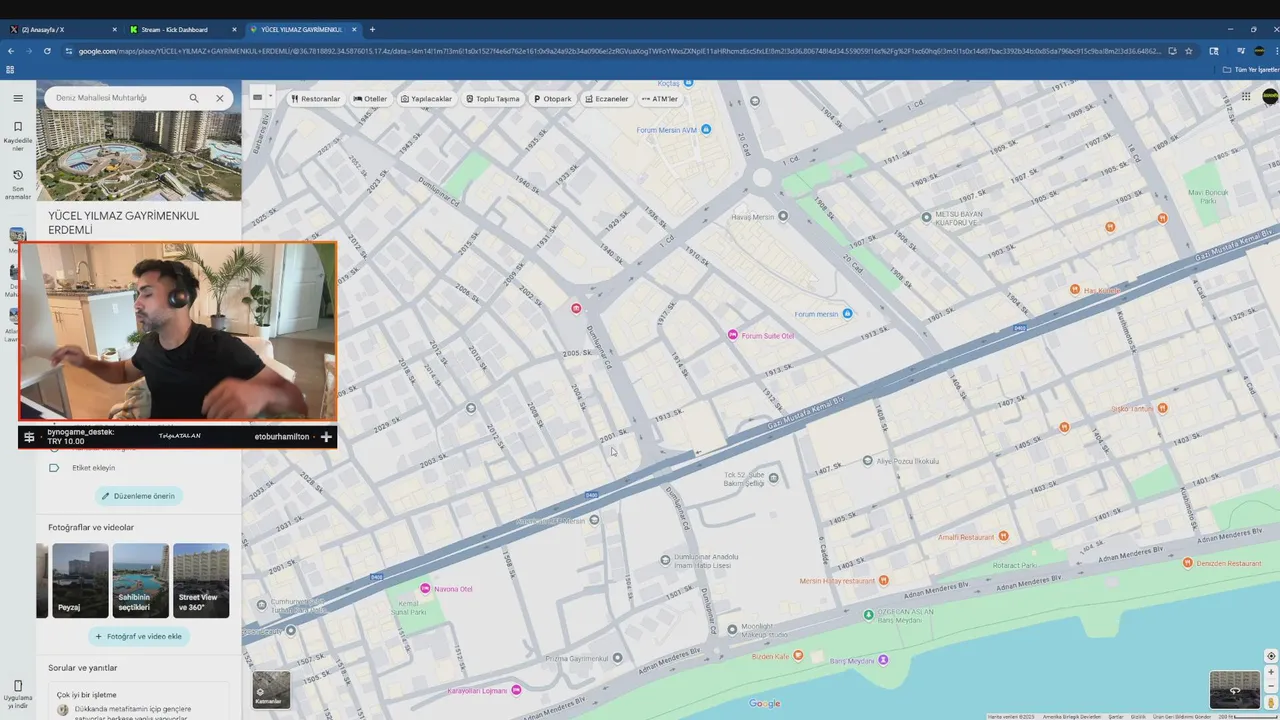Click Etiket ekleyin option
The height and width of the screenshot is (720, 1280).
pos(93,468)
